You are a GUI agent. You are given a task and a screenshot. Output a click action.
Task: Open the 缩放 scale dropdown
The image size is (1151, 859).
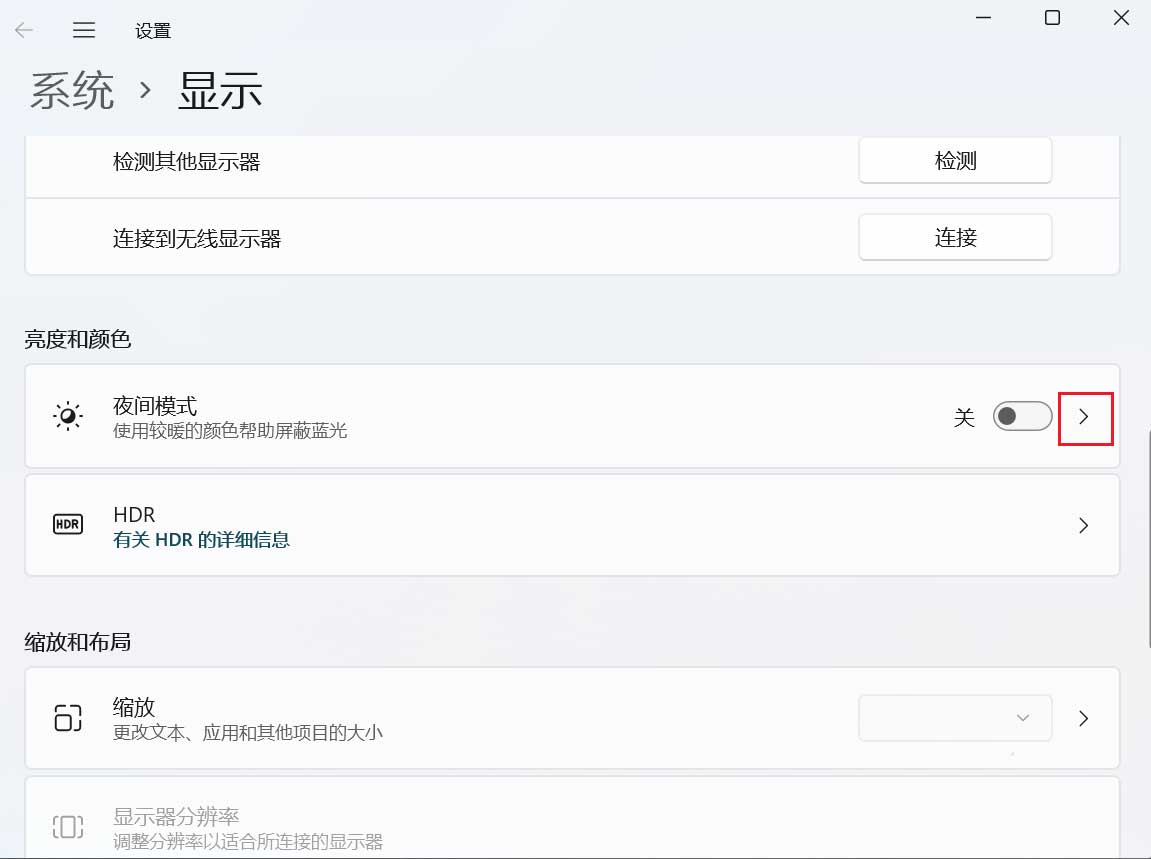pos(954,718)
